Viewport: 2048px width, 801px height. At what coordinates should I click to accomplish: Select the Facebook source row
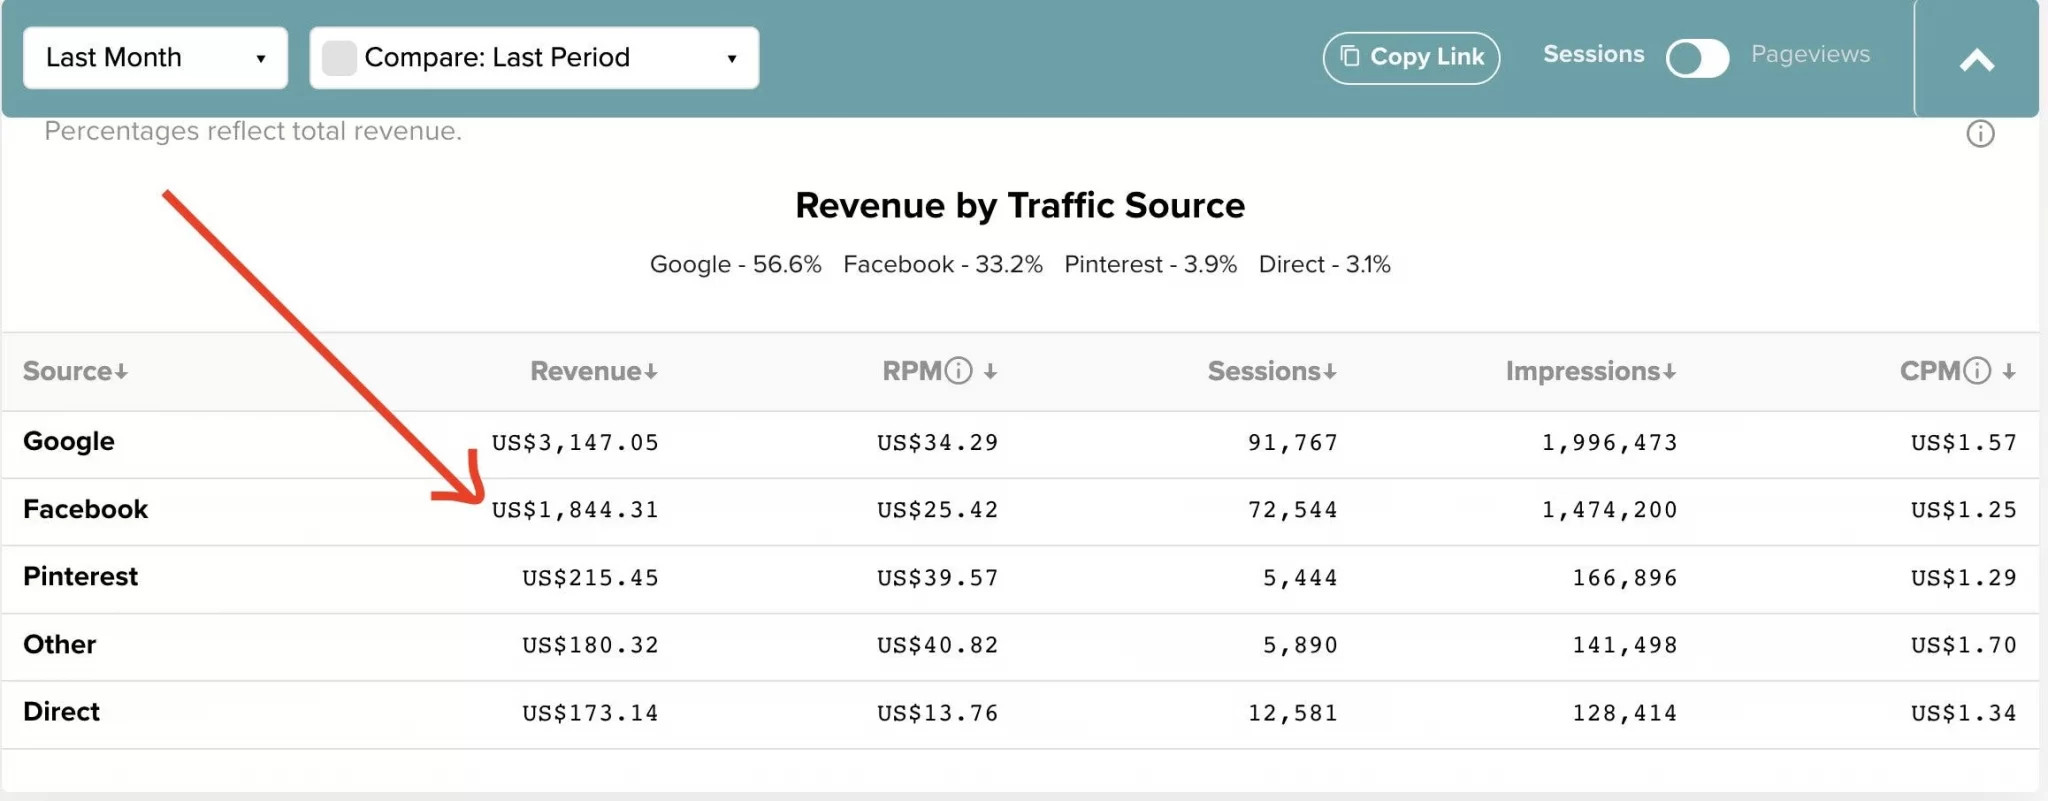click(1020, 511)
